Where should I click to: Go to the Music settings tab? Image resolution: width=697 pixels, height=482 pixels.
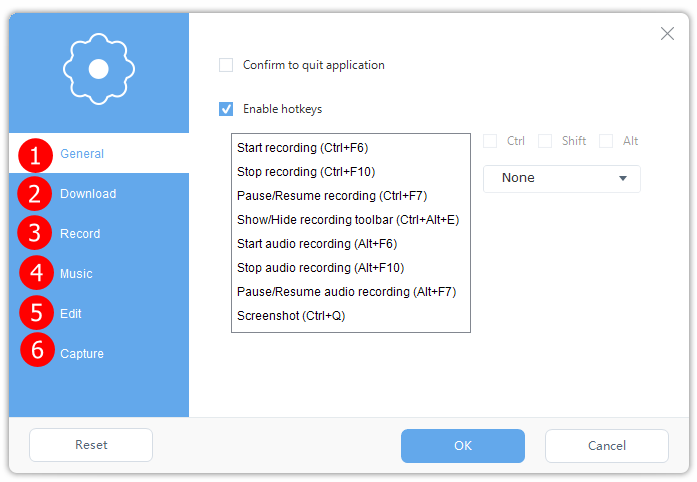coord(99,273)
